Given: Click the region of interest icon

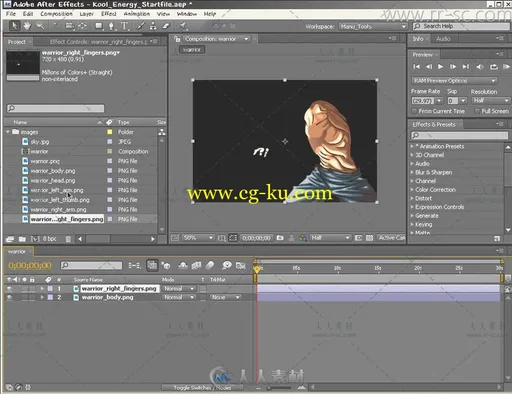Looking at the screenshot, I should point(358,238).
